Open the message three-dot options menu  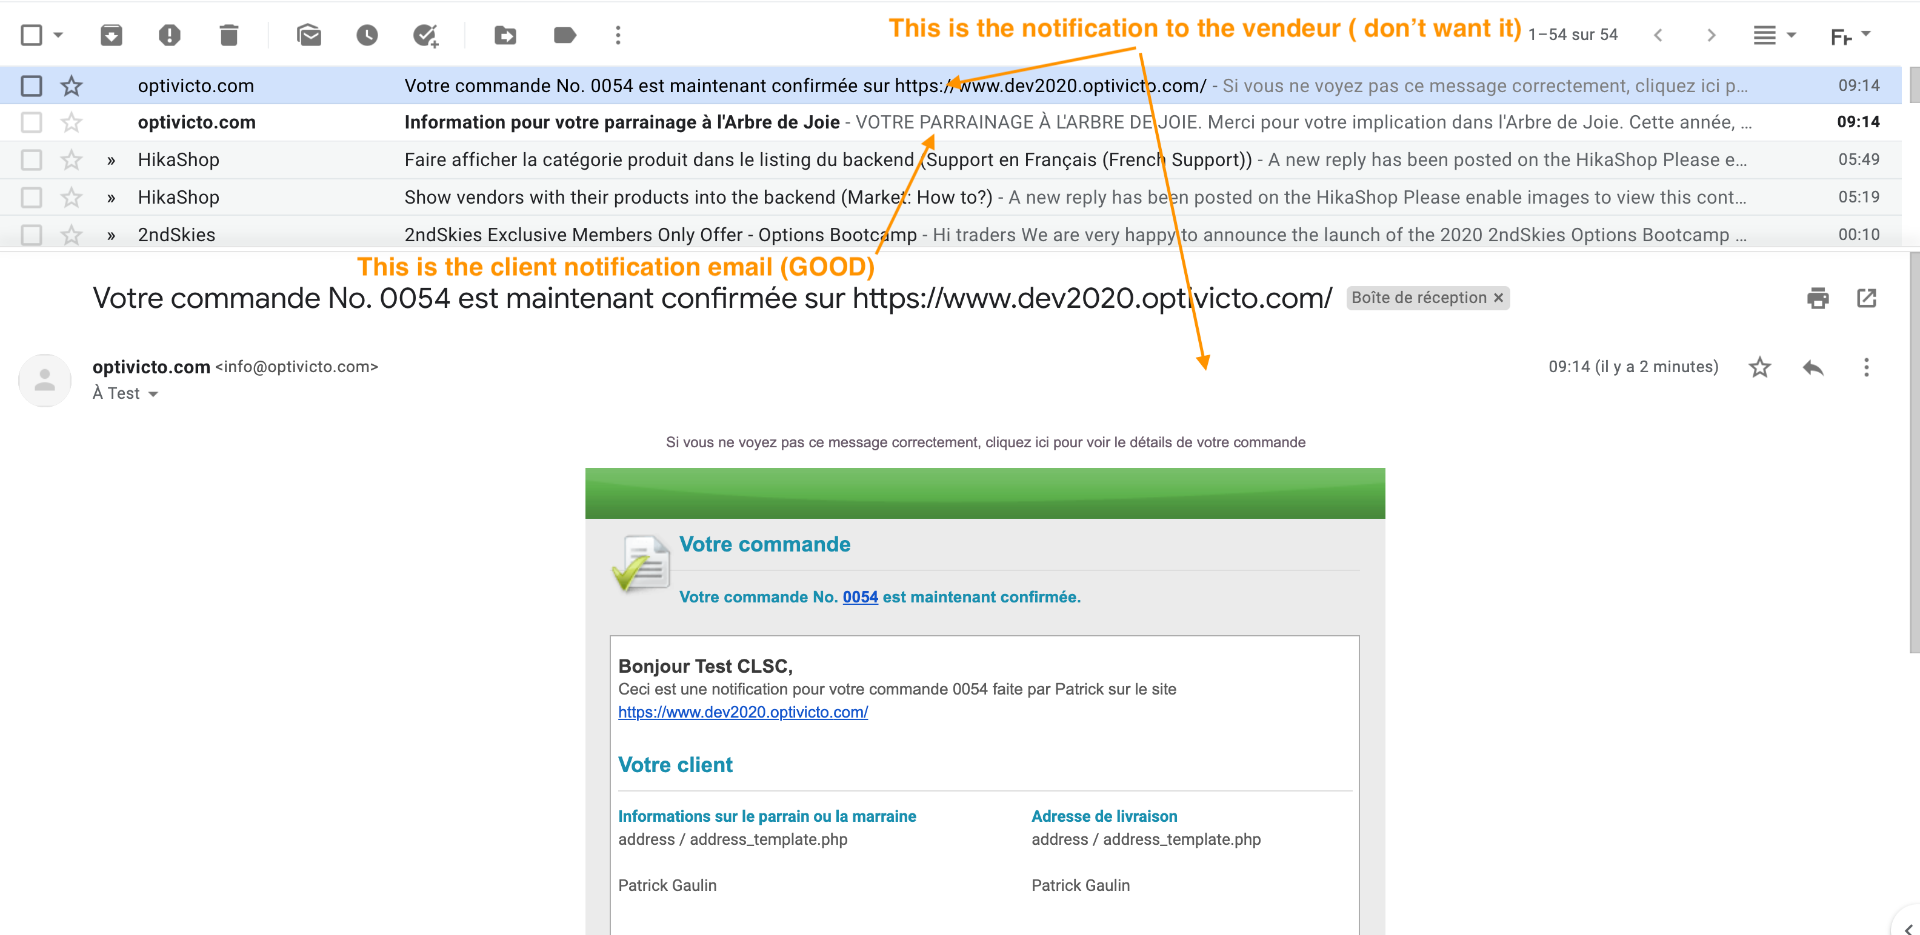[x=1866, y=368]
